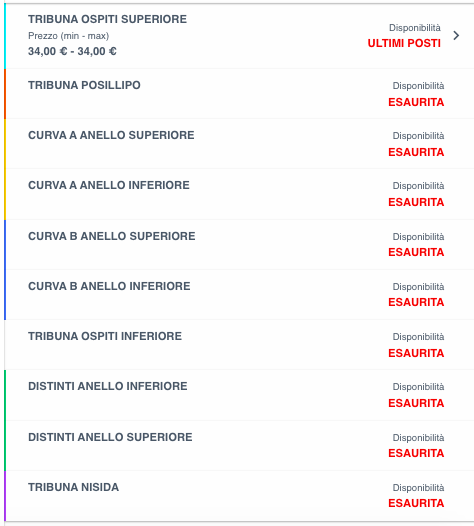Viewport: 474px width, 526px height.
Task: Select the TRIBUNA NISIDA sector
Action: tap(240, 496)
